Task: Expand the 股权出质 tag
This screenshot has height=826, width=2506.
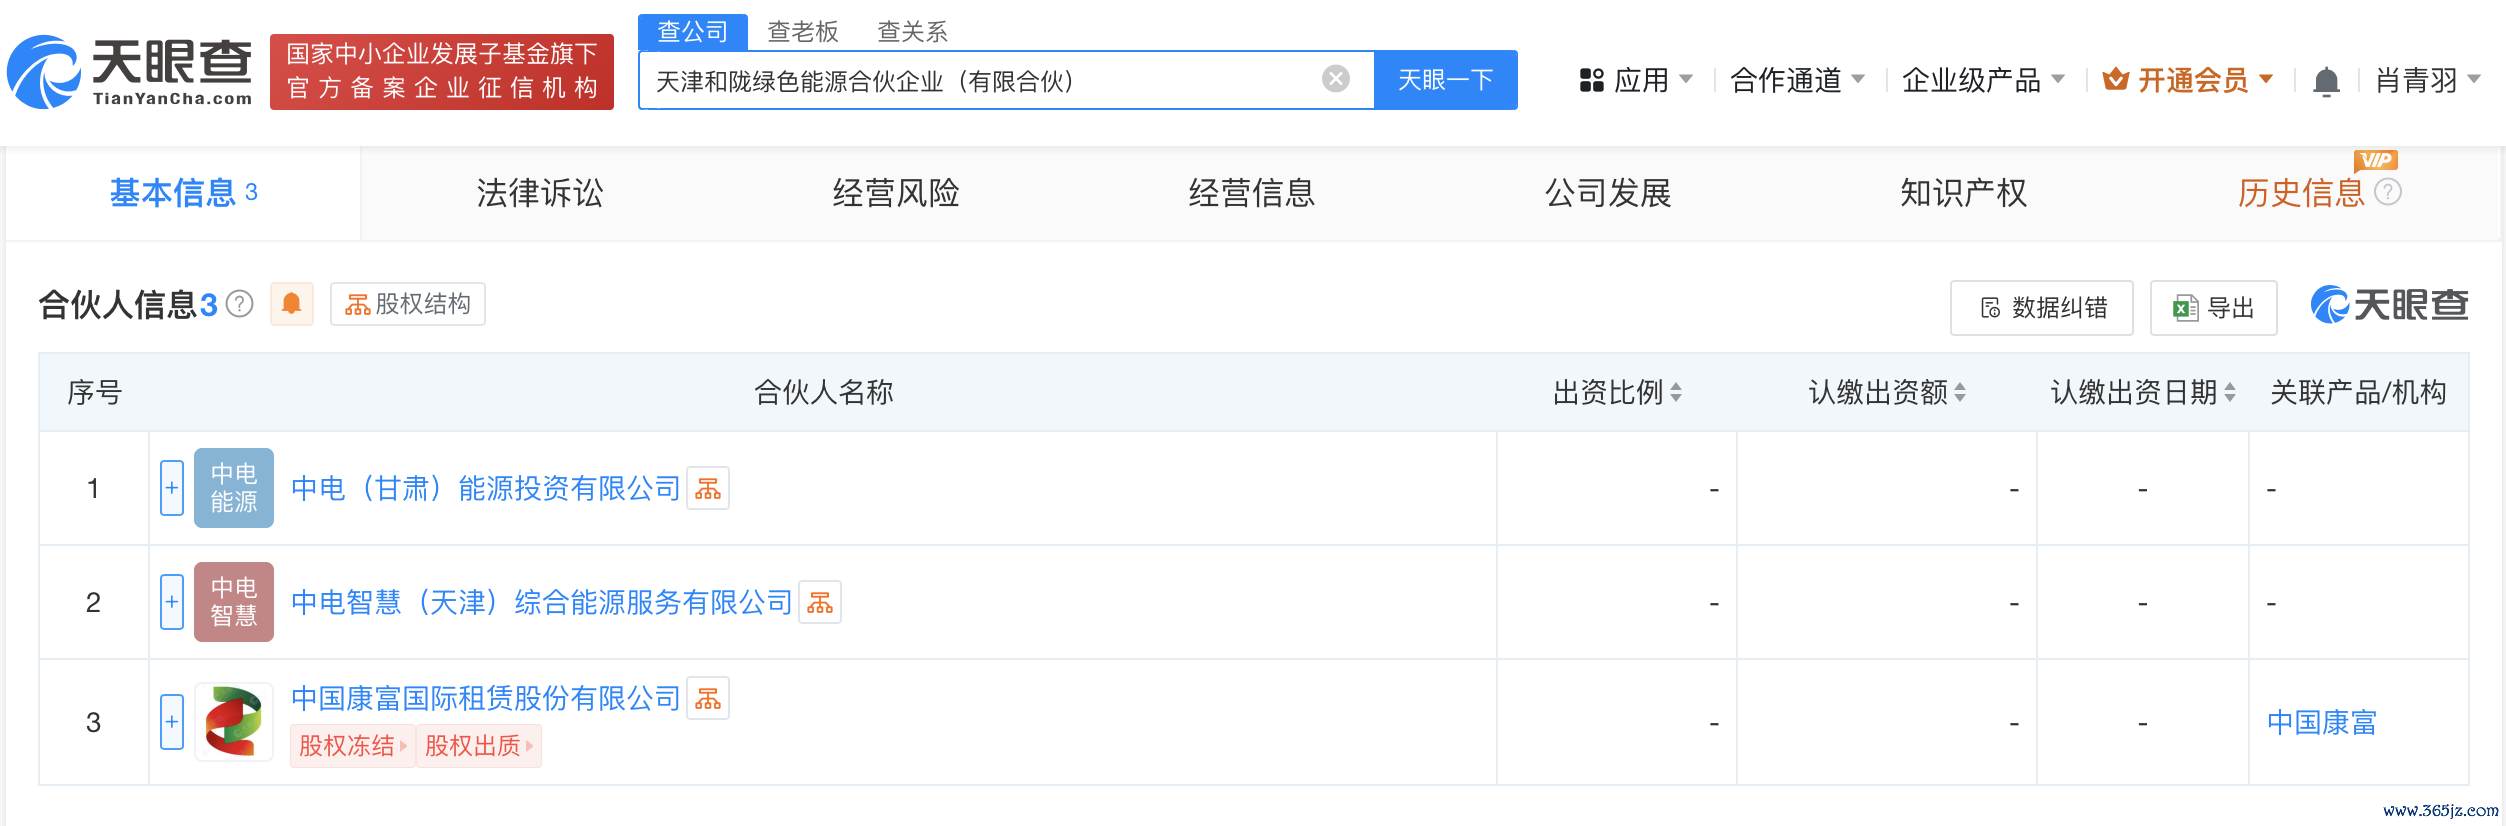Action: coord(479,746)
